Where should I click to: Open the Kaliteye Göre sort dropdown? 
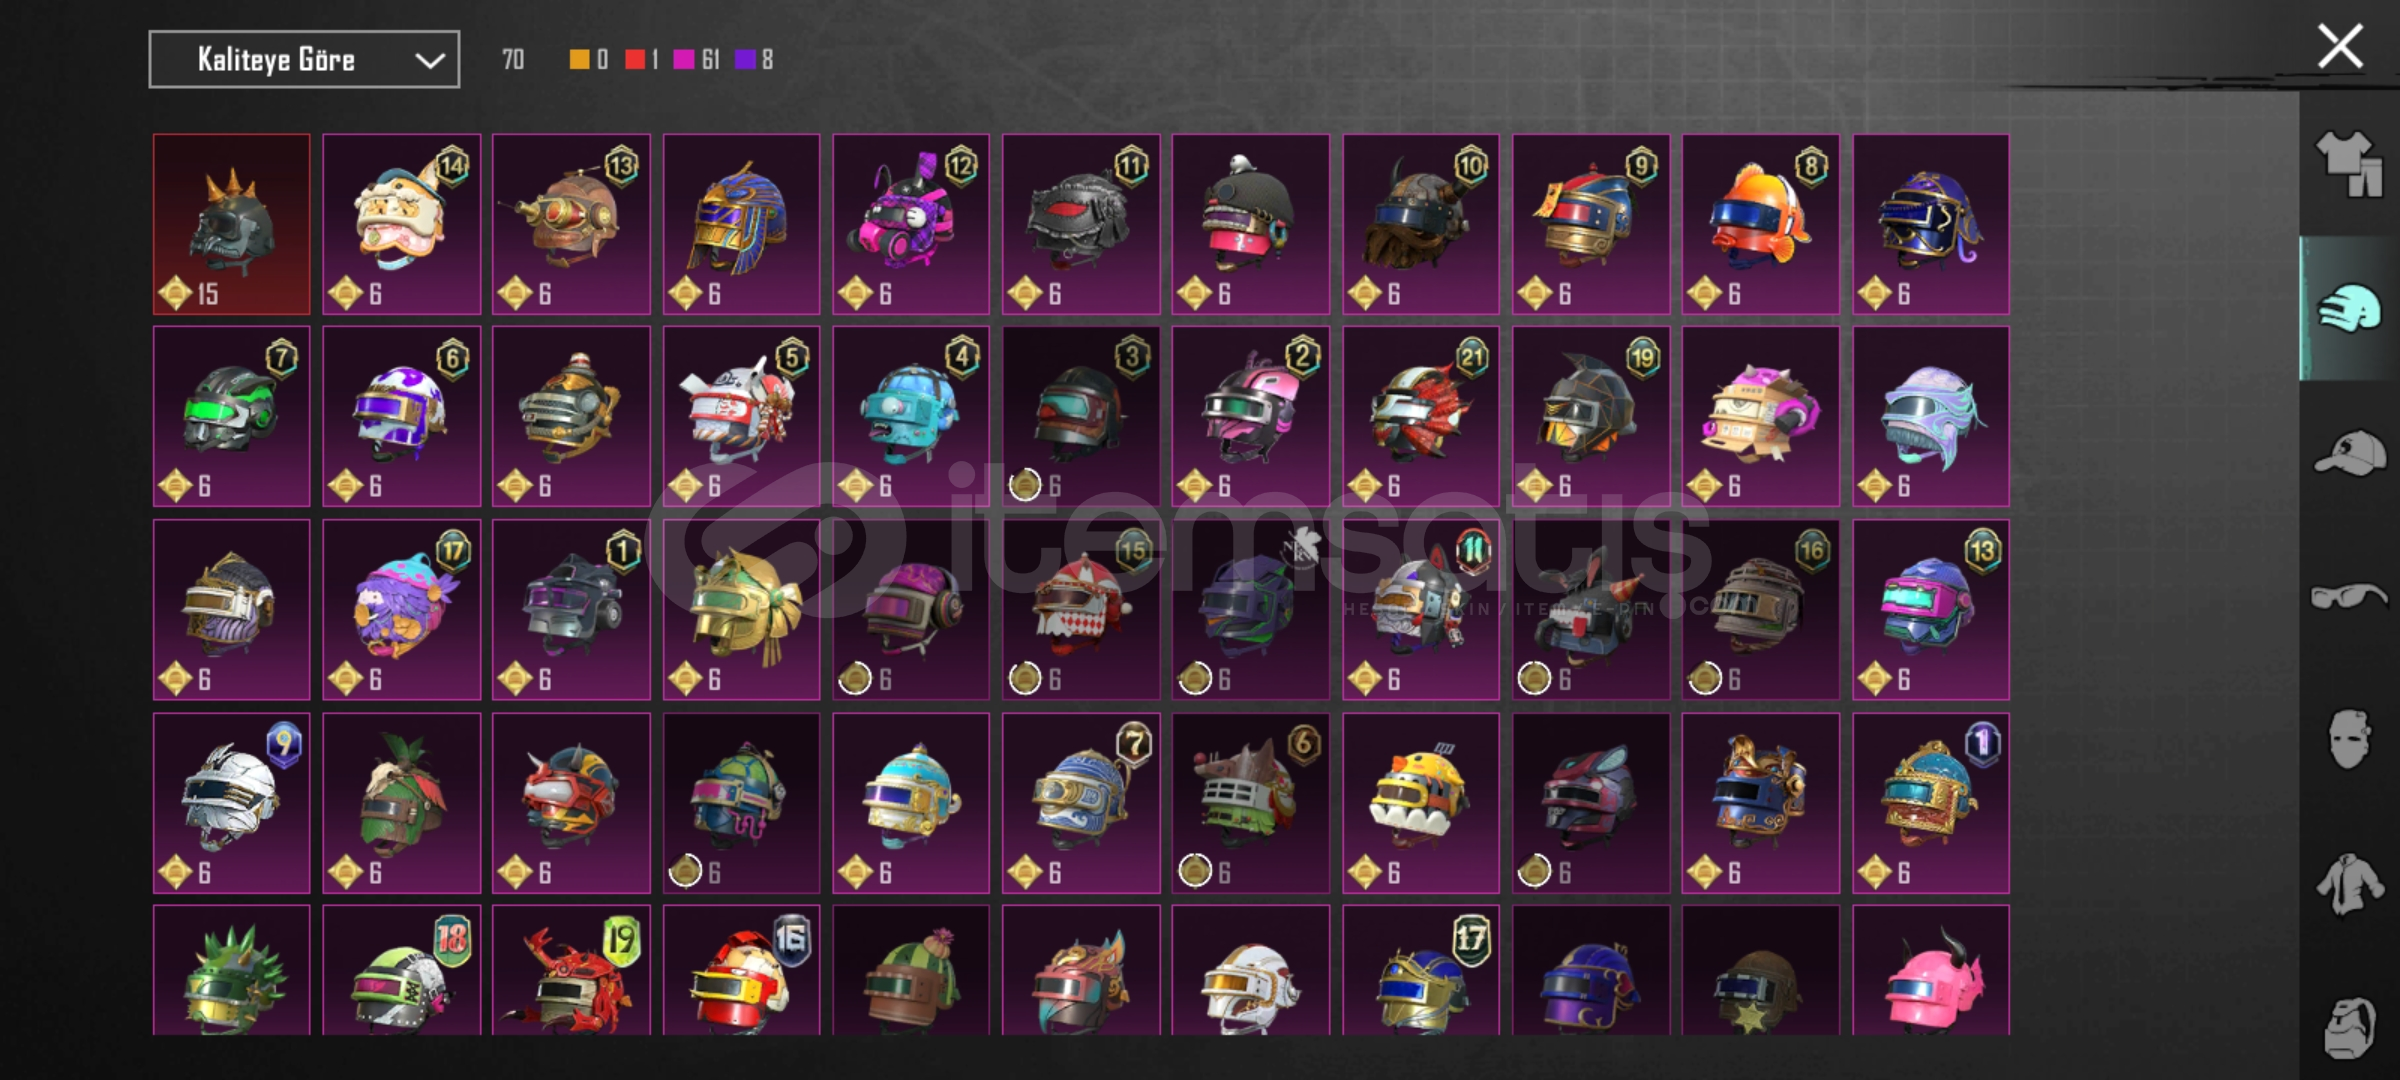pyautogui.click(x=304, y=59)
